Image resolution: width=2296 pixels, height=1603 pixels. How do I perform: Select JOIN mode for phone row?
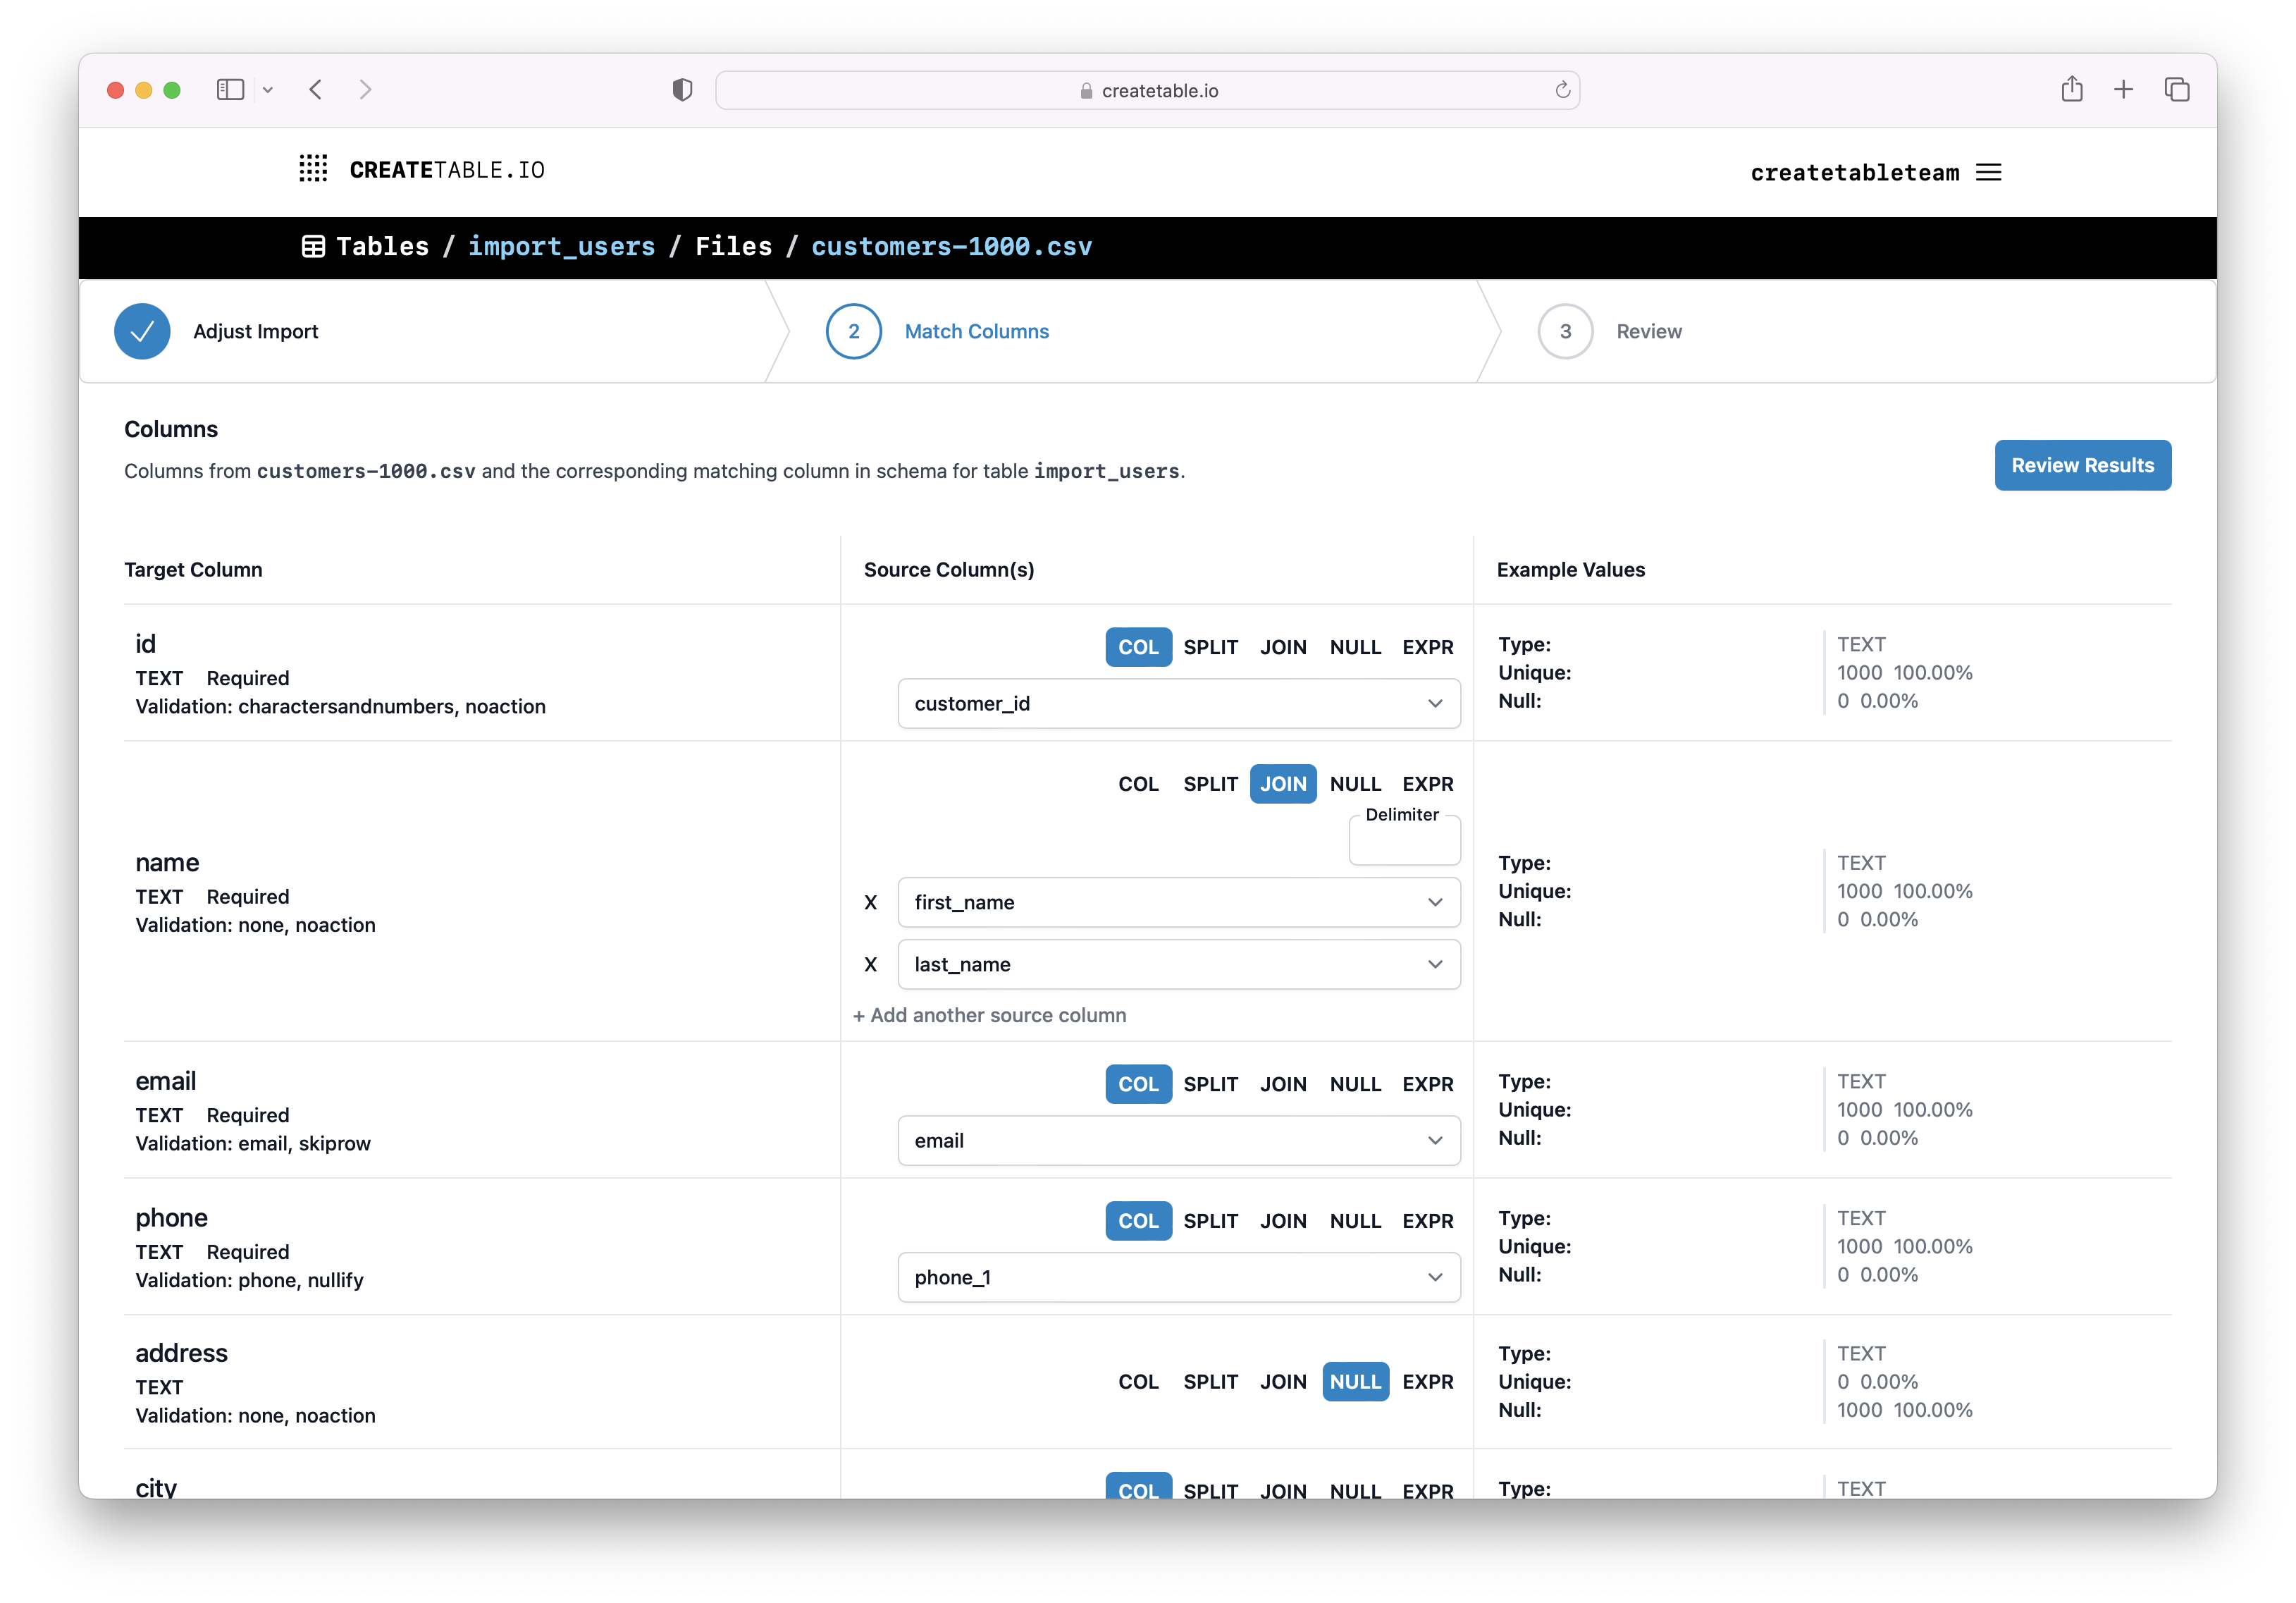pyautogui.click(x=1282, y=1221)
